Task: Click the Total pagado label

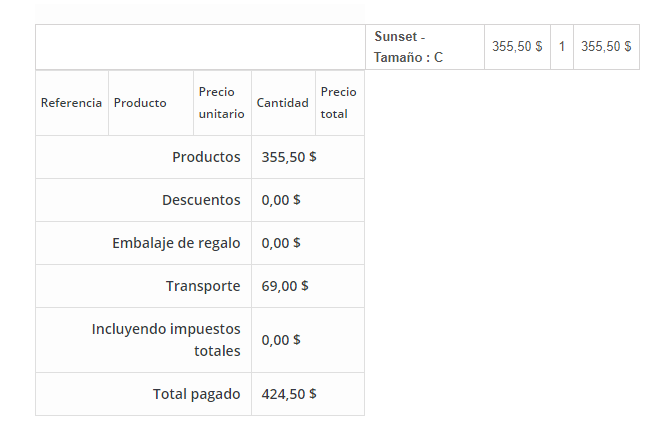Action: (x=196, y=394)
